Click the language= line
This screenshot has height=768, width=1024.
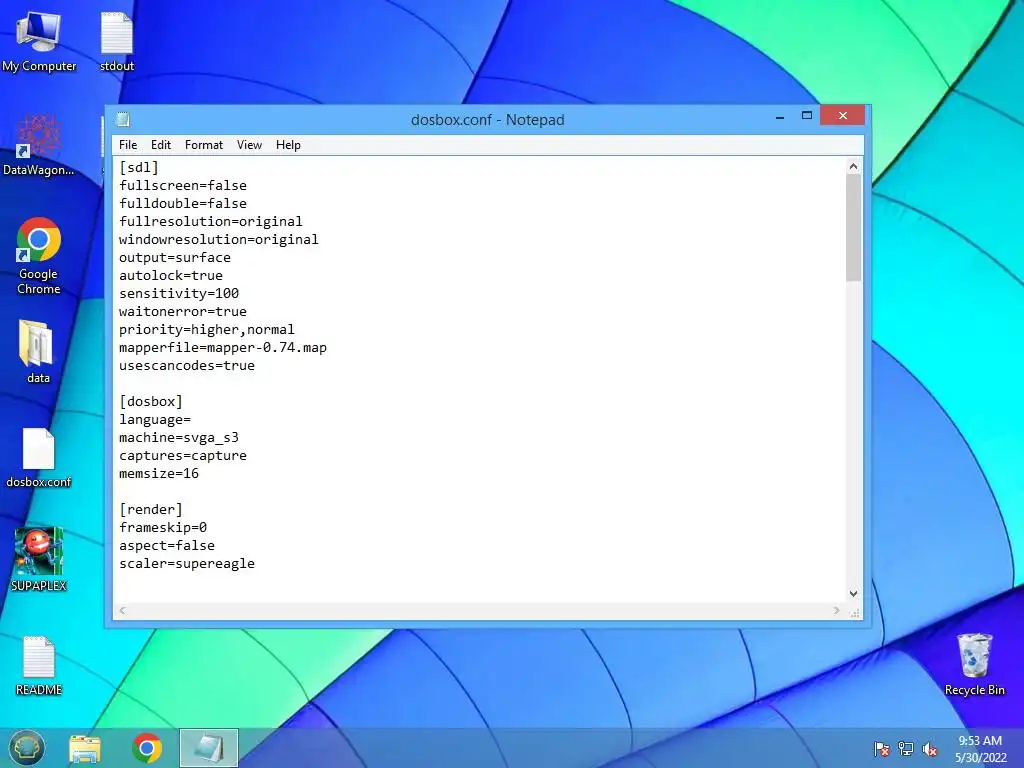point(155,420)
